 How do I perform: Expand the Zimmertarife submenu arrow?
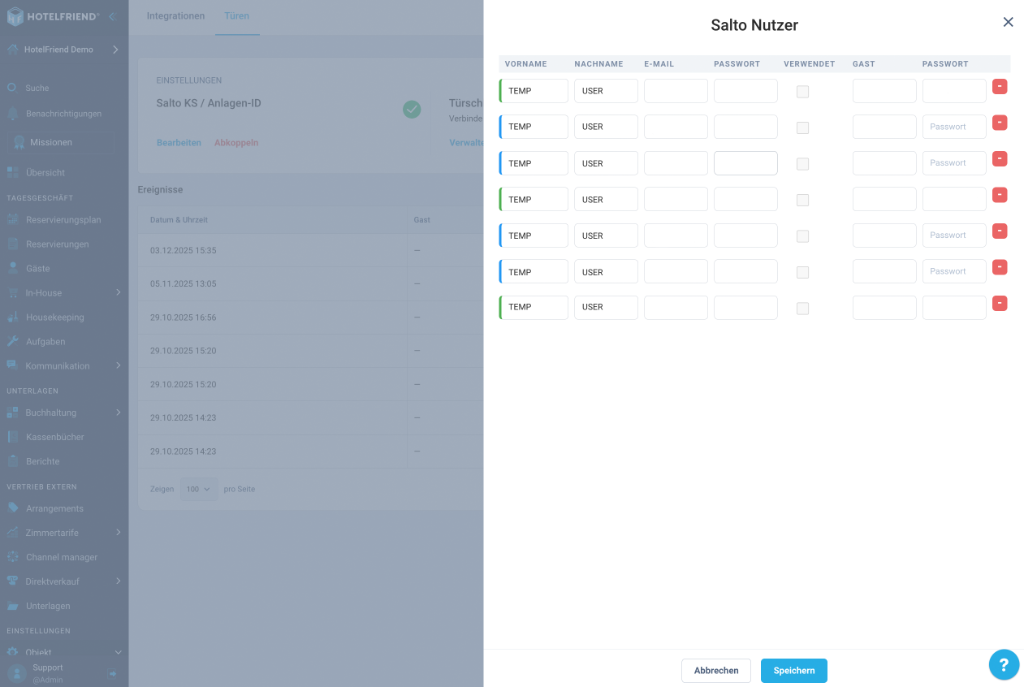pos(118,532)
